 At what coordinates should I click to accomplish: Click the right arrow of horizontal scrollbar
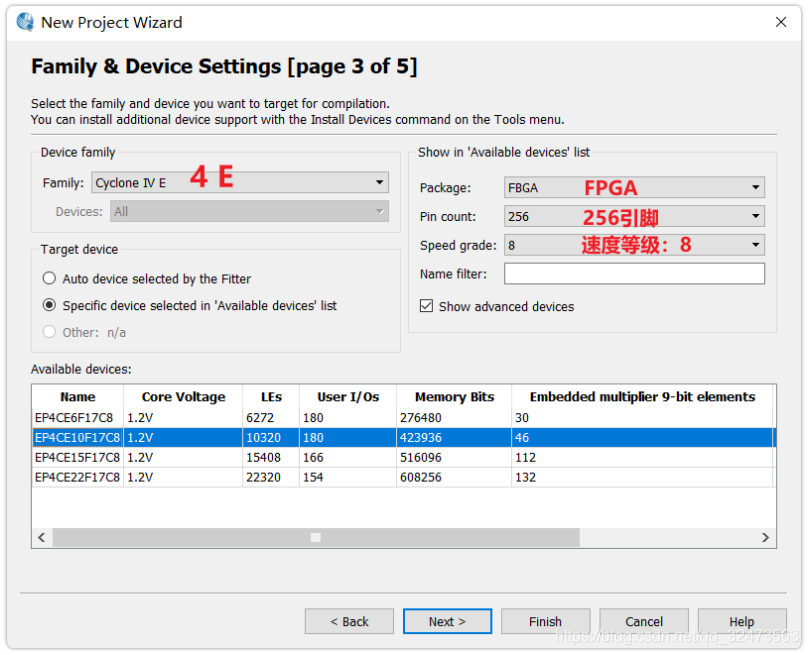(766, 537)
